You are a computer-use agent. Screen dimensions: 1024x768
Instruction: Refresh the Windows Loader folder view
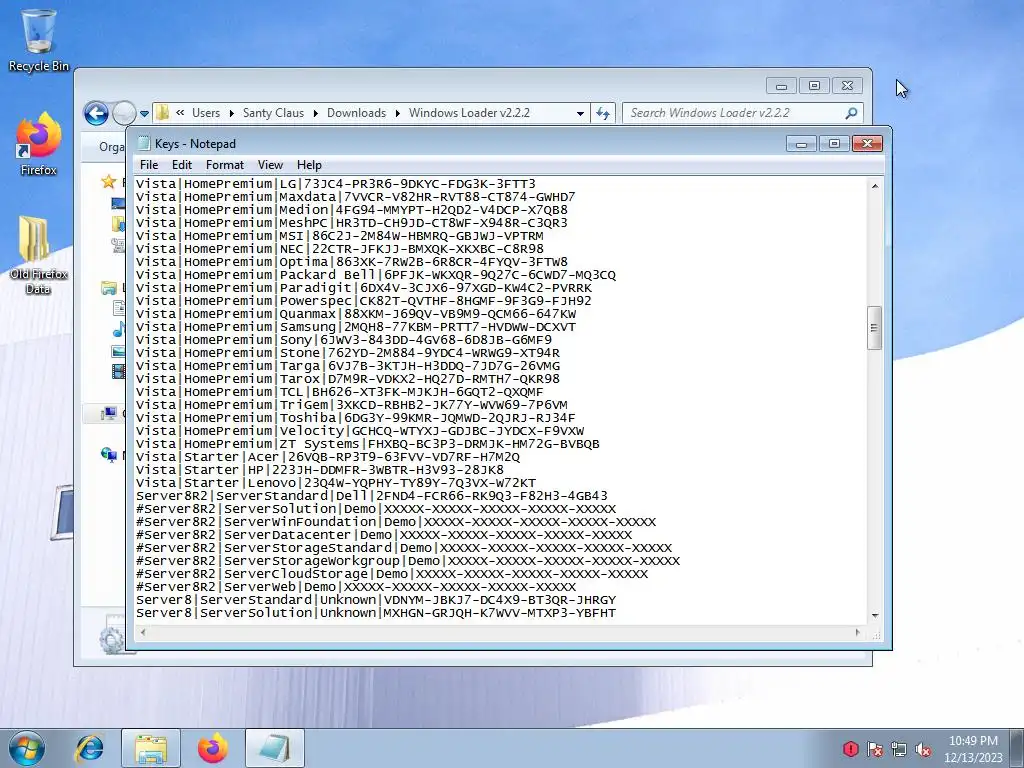(603, 113)
